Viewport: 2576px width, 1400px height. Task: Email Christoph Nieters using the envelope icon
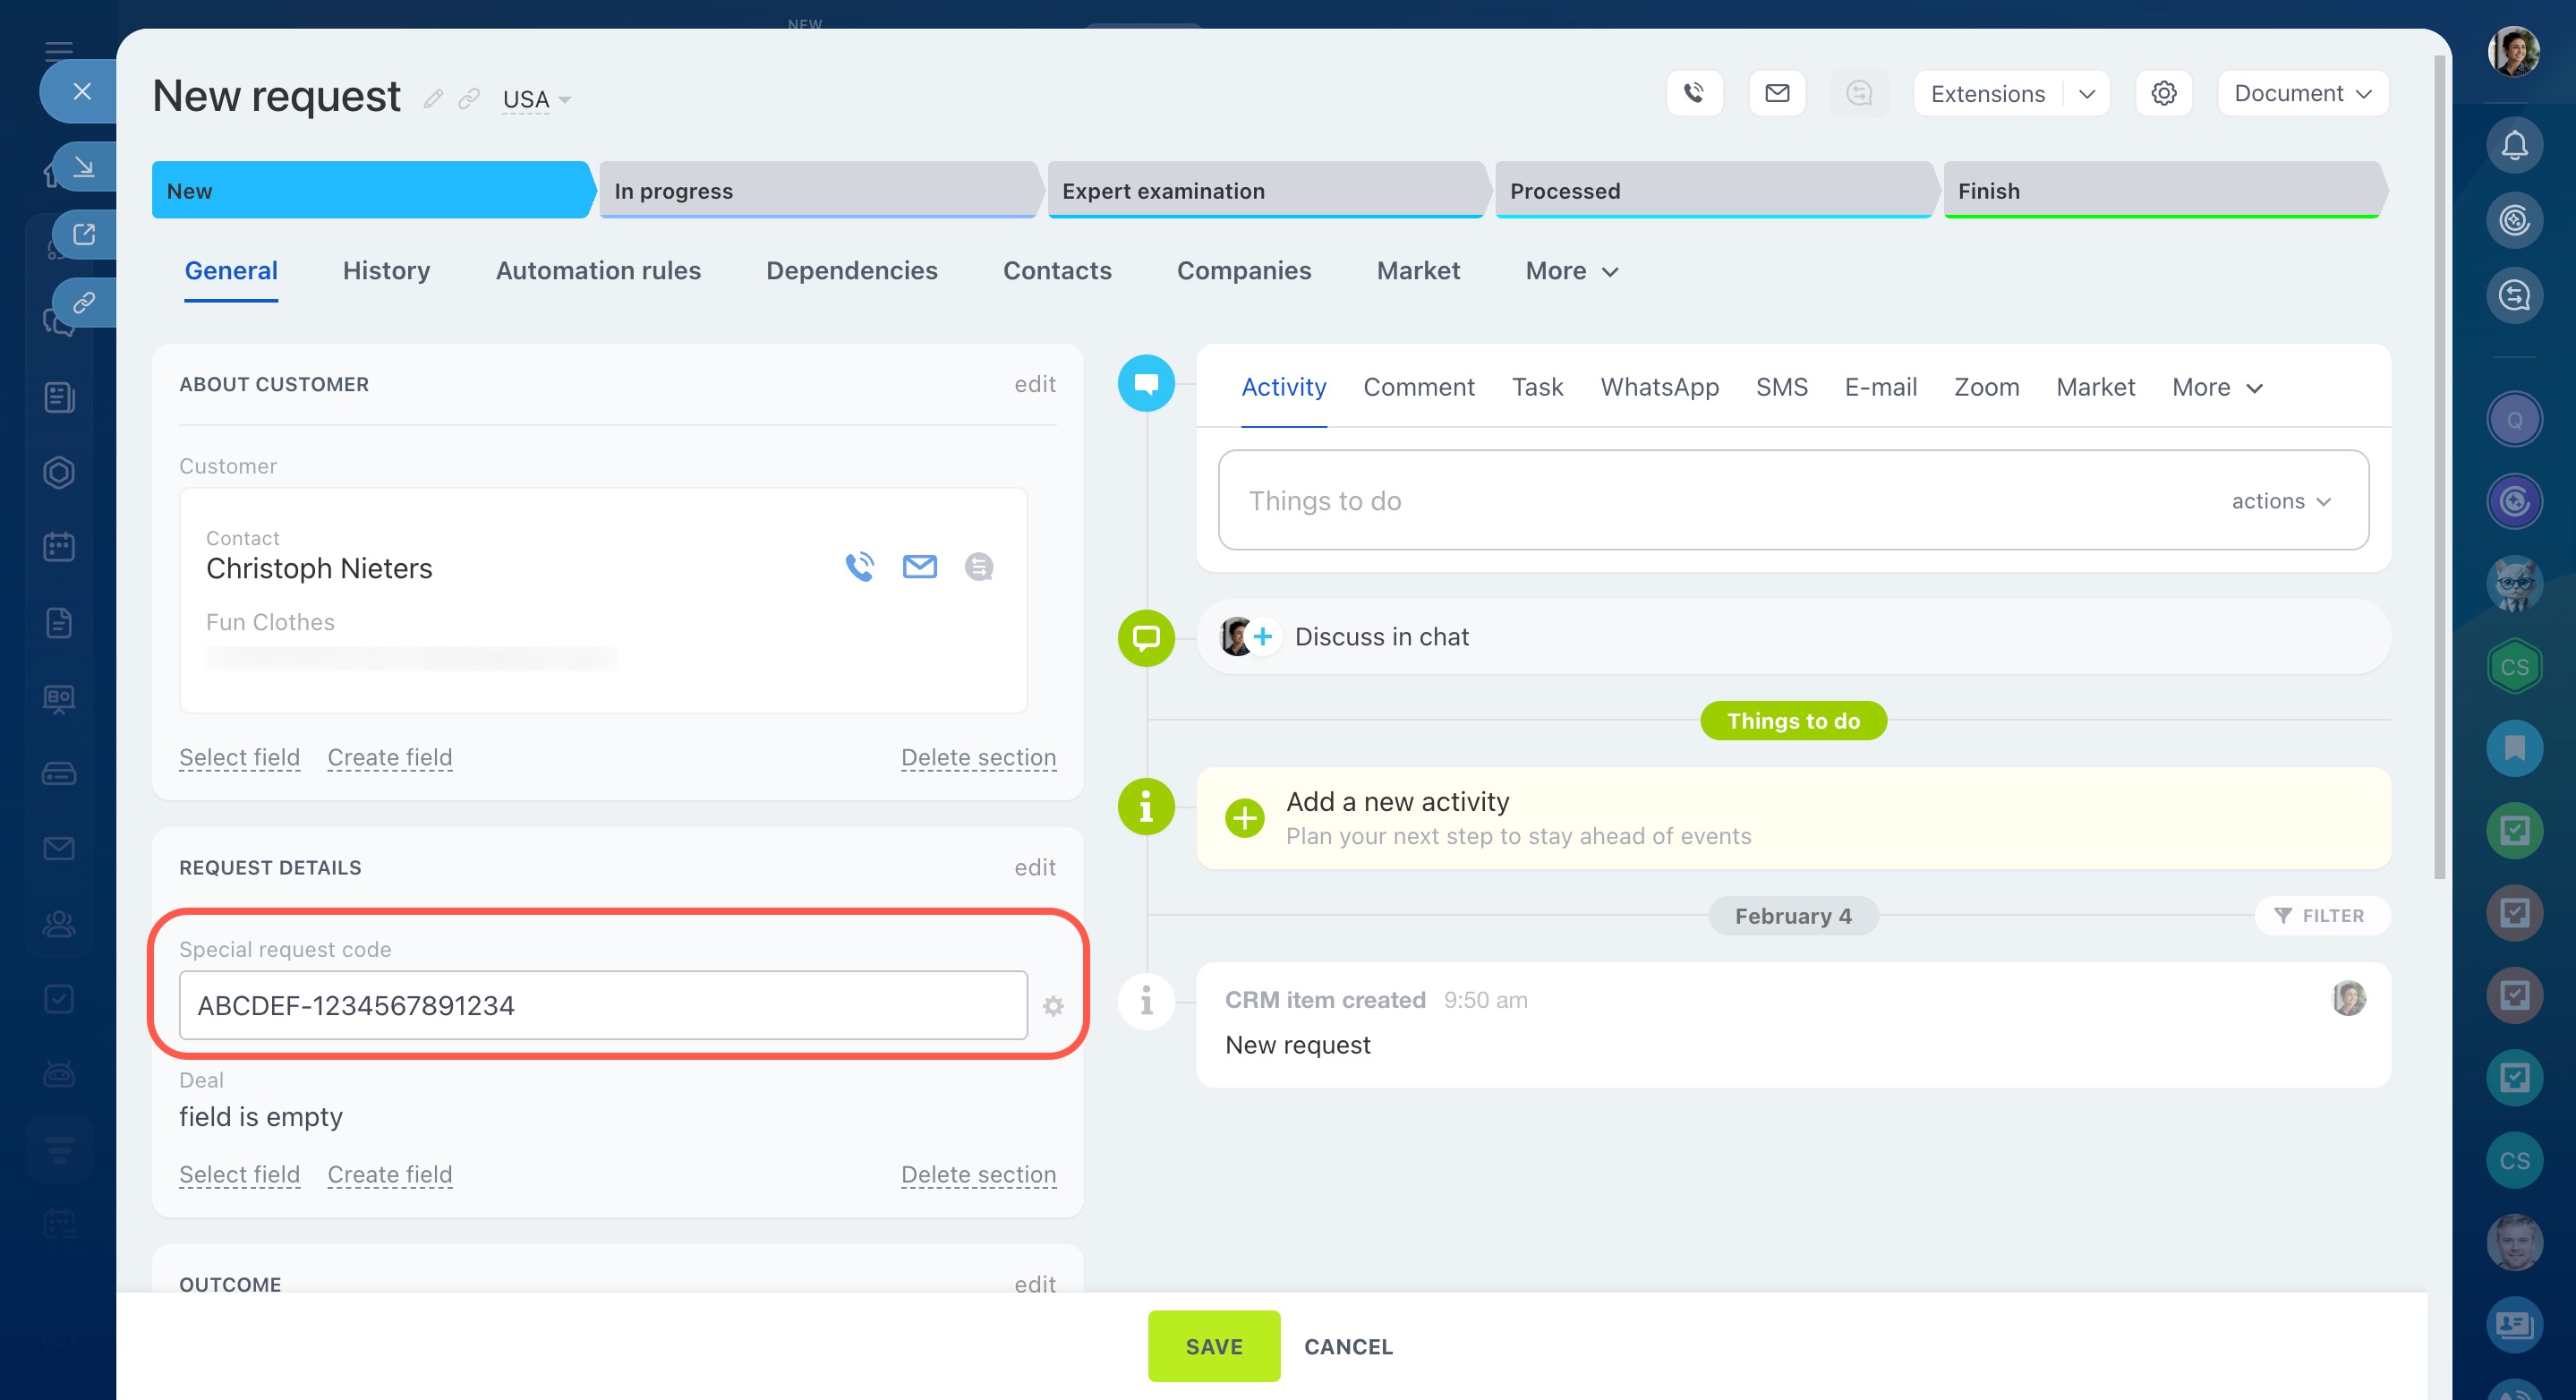[919, 567]
